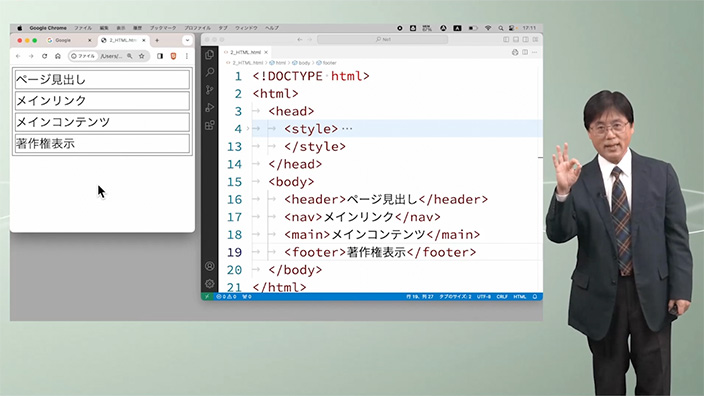Open the Search view in VS Code activity bar
Viewport: 704px width, 396px height.
pyautogui.click(x=209, y=72)
